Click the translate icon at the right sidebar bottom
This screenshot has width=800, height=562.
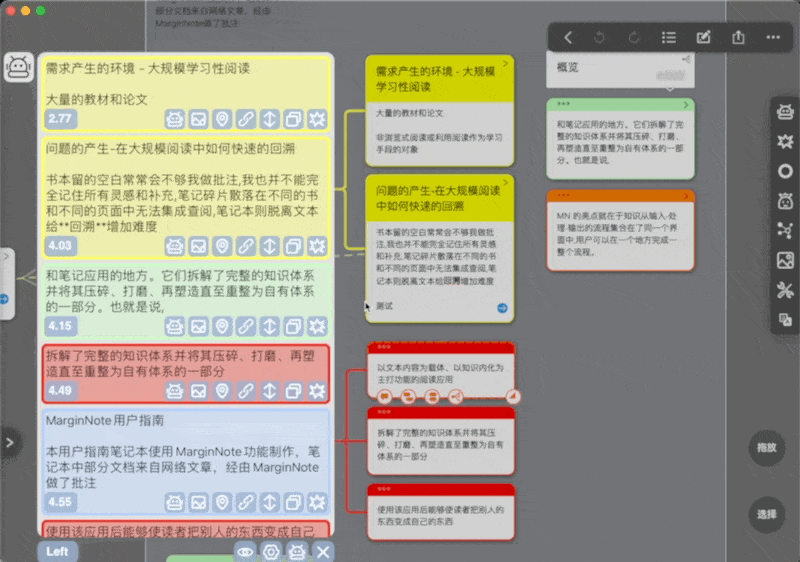click(x=785, y=320)
